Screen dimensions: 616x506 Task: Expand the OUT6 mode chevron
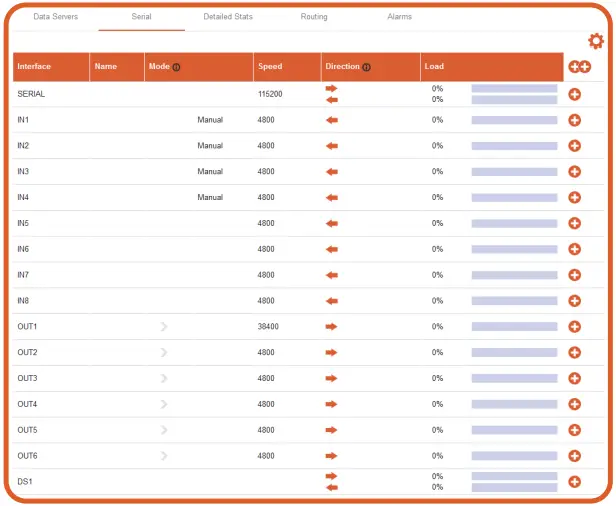coord(164,456)
